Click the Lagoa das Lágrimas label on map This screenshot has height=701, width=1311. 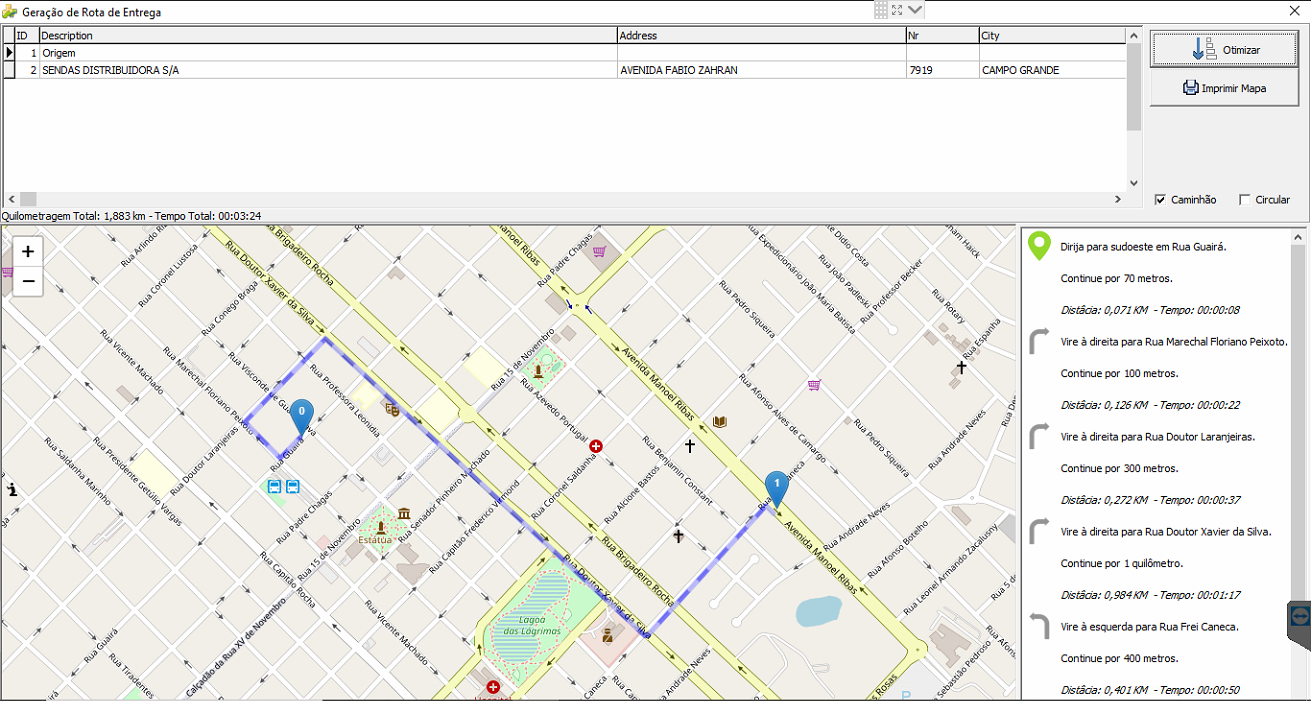click(x=531, y=626)
